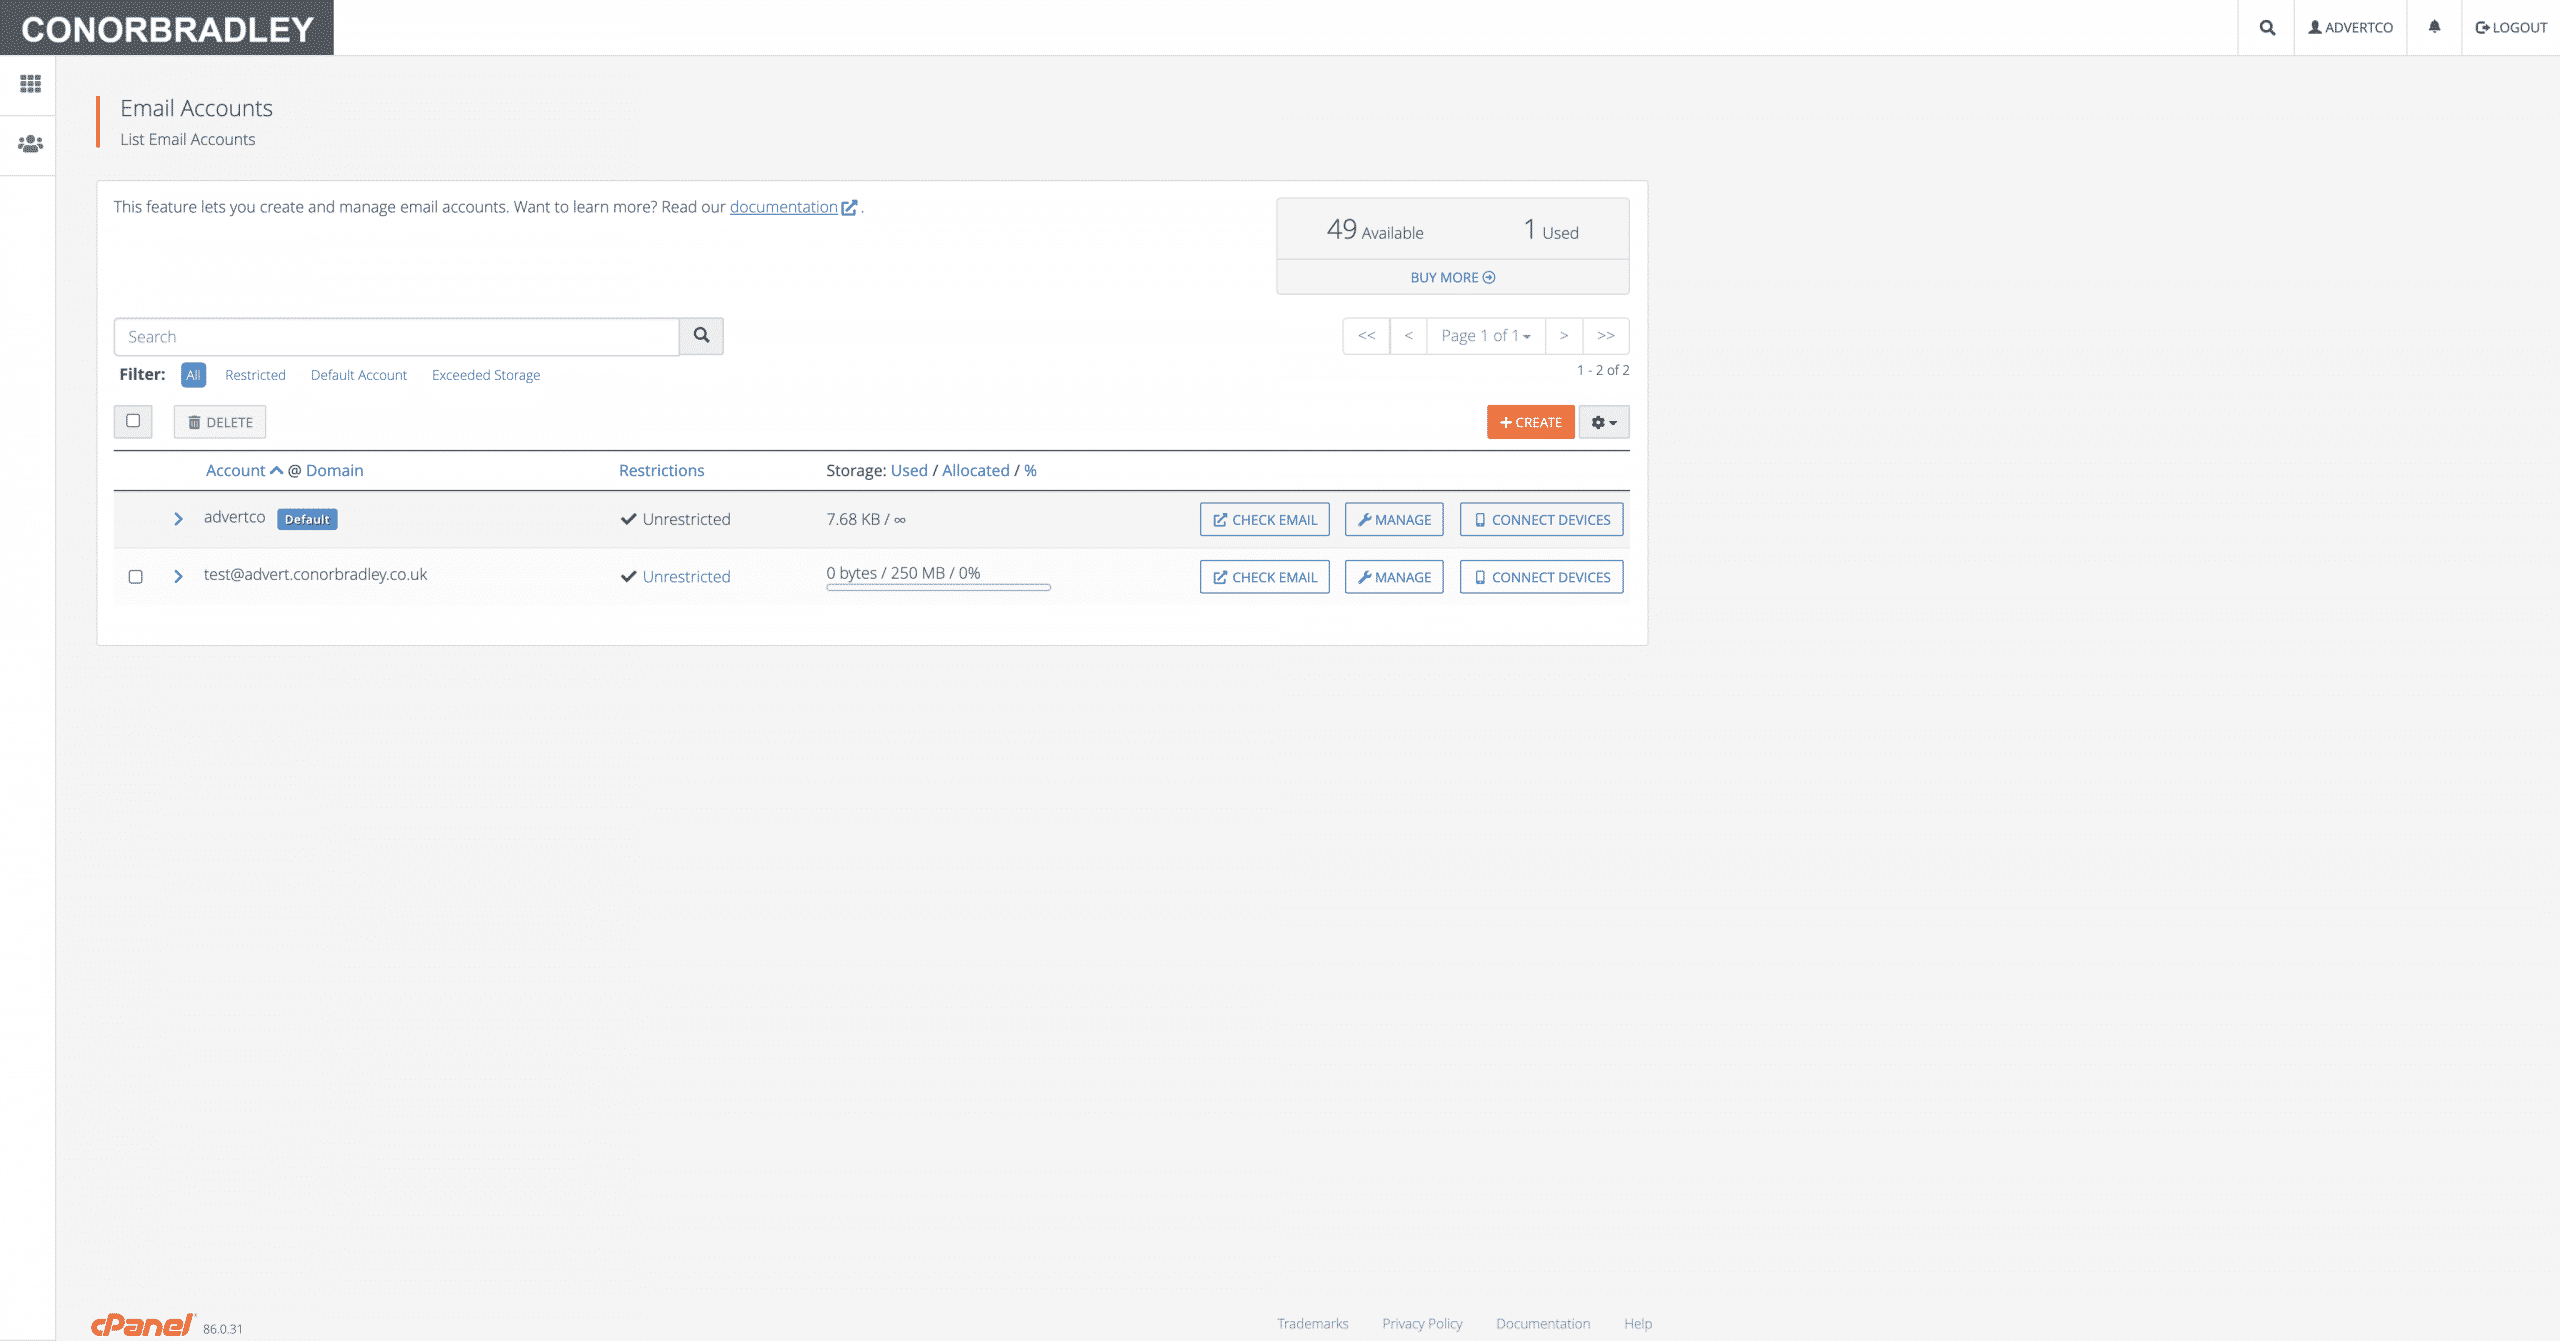This screenshot has width=2560, height=1341.
Task: Click MANAGE for test@advert.conorbradley.co.uk
Action: (x=1394, y=577)
